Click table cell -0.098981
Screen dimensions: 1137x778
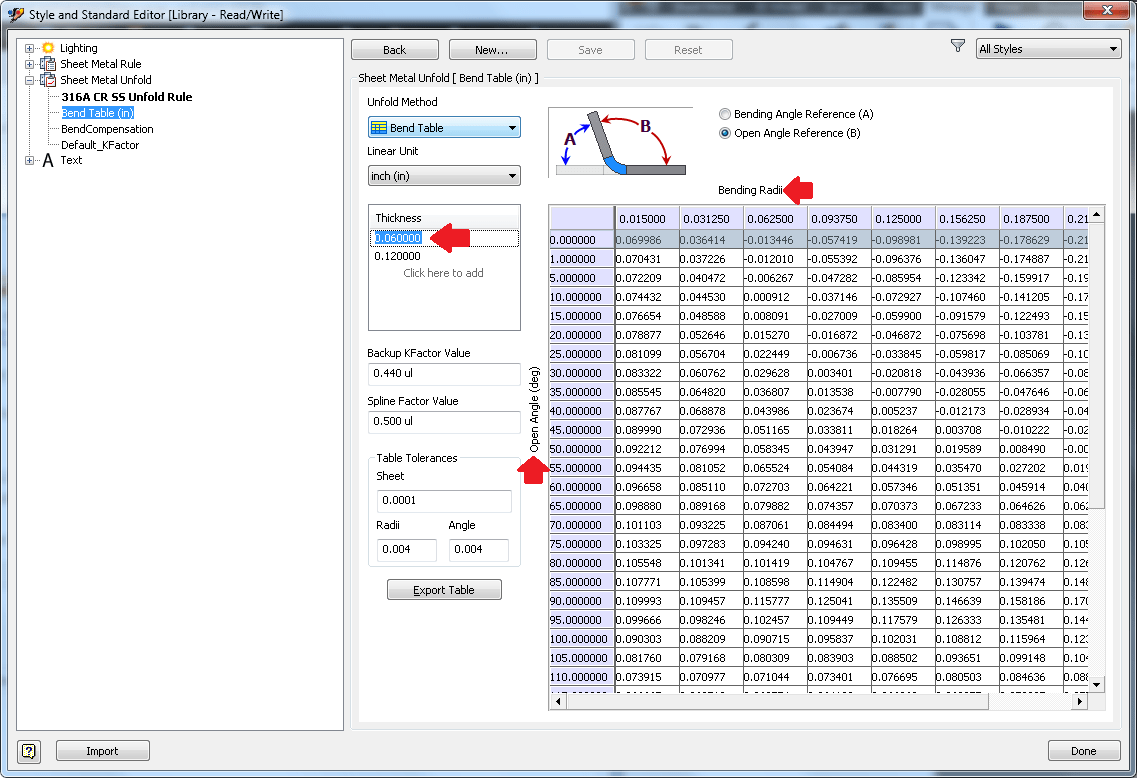point(903,239)
